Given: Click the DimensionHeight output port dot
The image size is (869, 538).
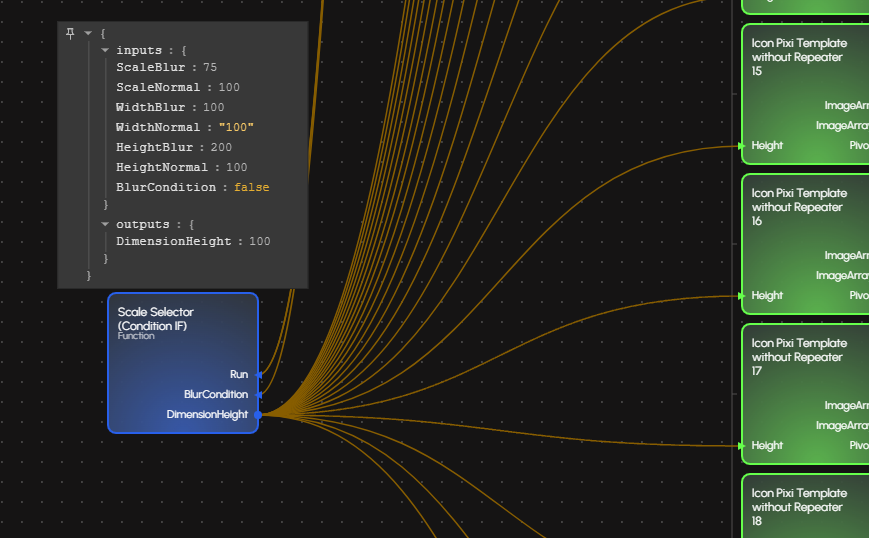Looking at the screenshot, I should tap(258, 414).
